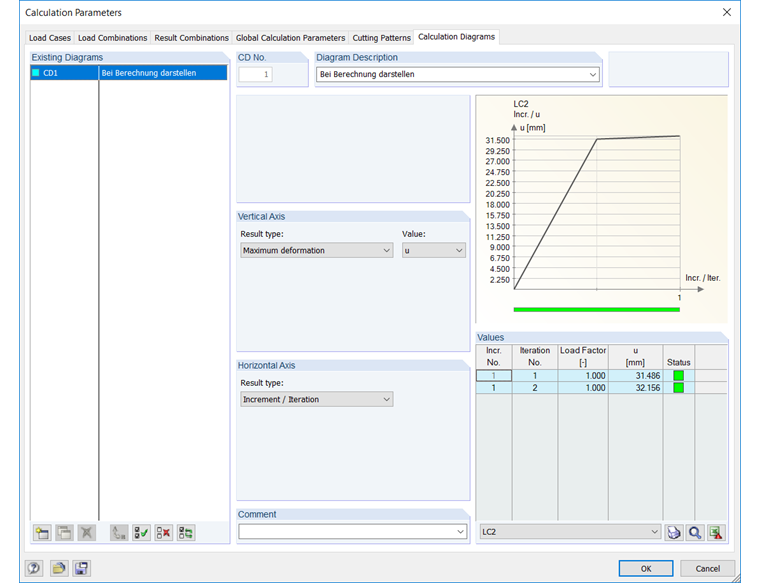Open the Horizontal Axis Result type dropdown
Viewport: 760px width, 583px height.
tap(317, 399)
